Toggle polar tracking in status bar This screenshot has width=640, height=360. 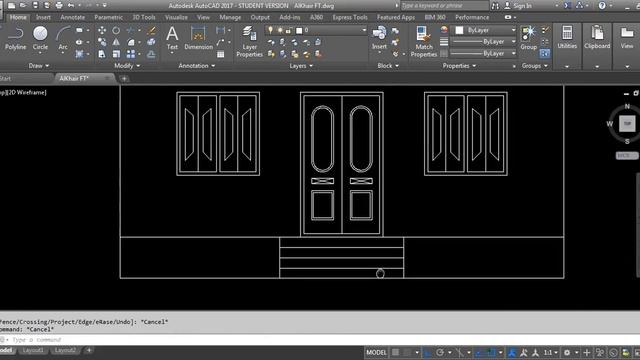point(440,353)
